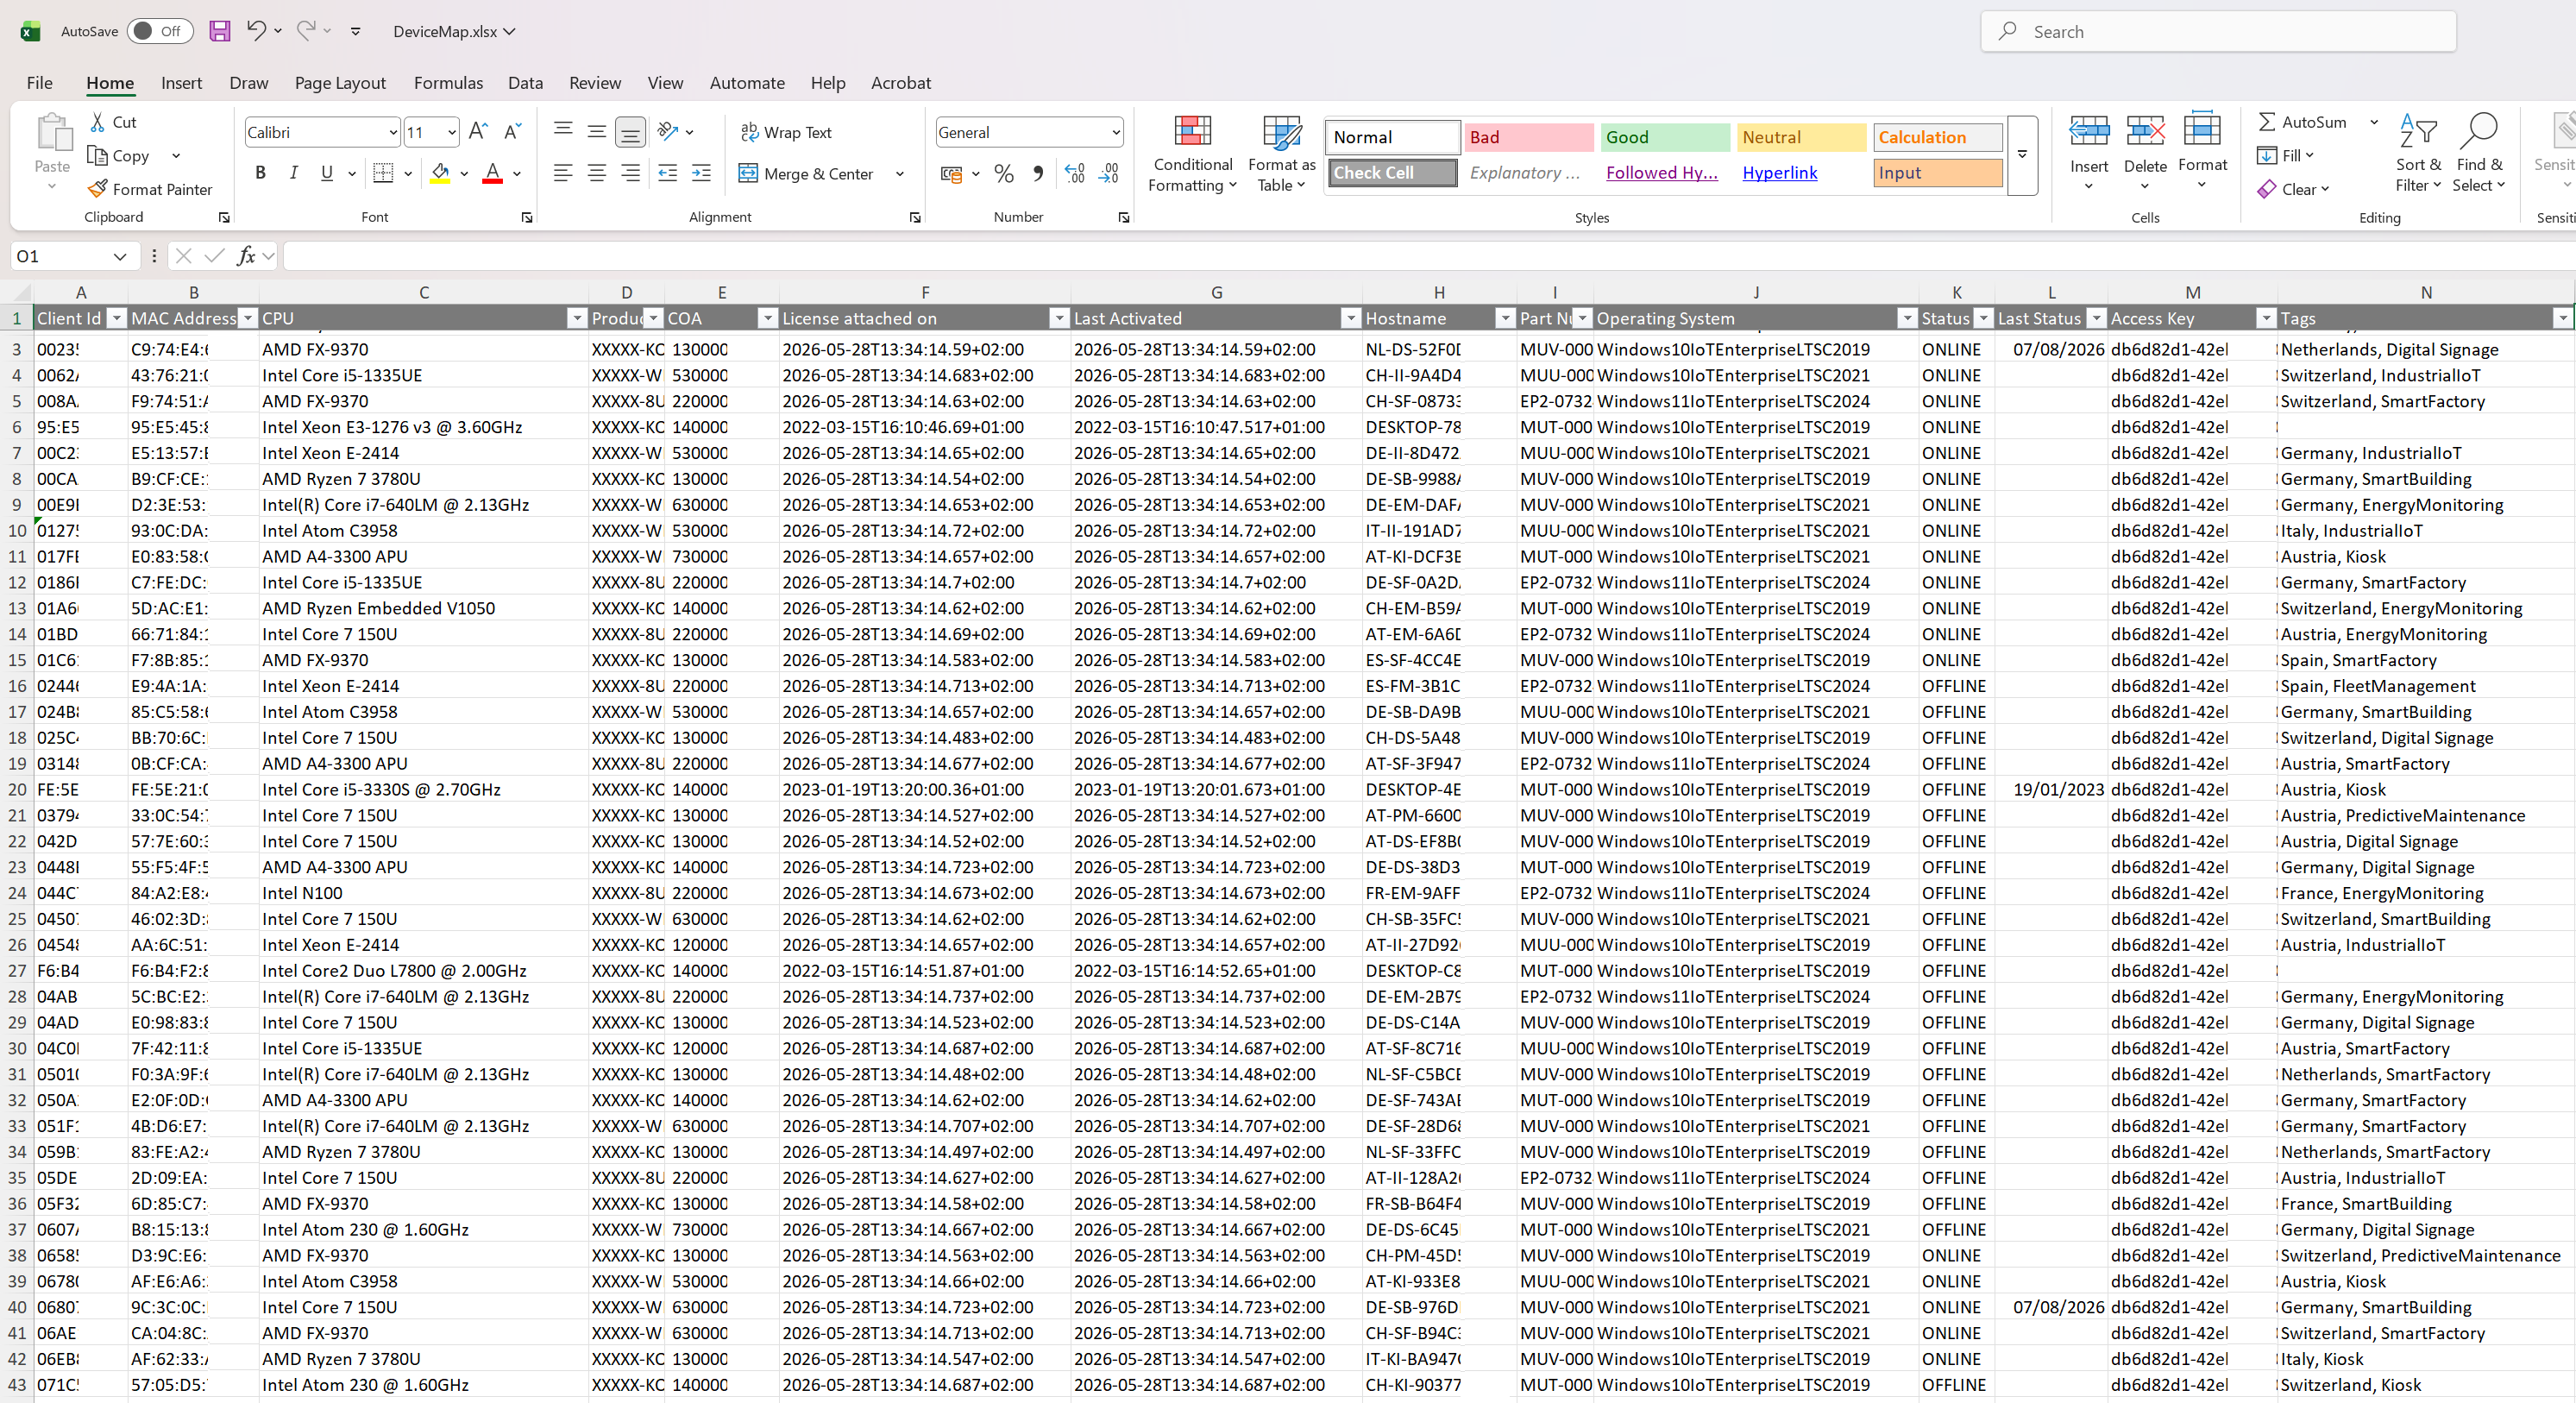2576x1403 pixels.
Task: Click the Decrease Decimal icon
Action: click(1109, 174)
